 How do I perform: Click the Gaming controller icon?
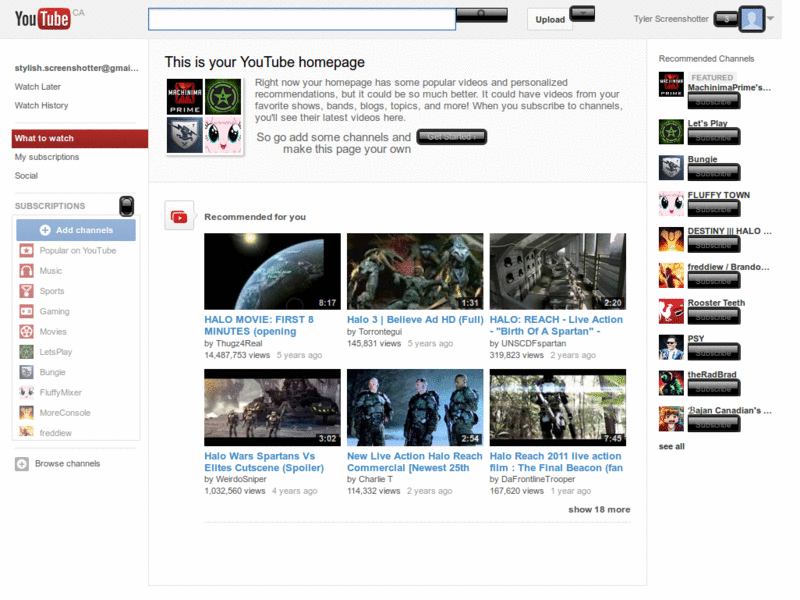(x=26, y=311)
